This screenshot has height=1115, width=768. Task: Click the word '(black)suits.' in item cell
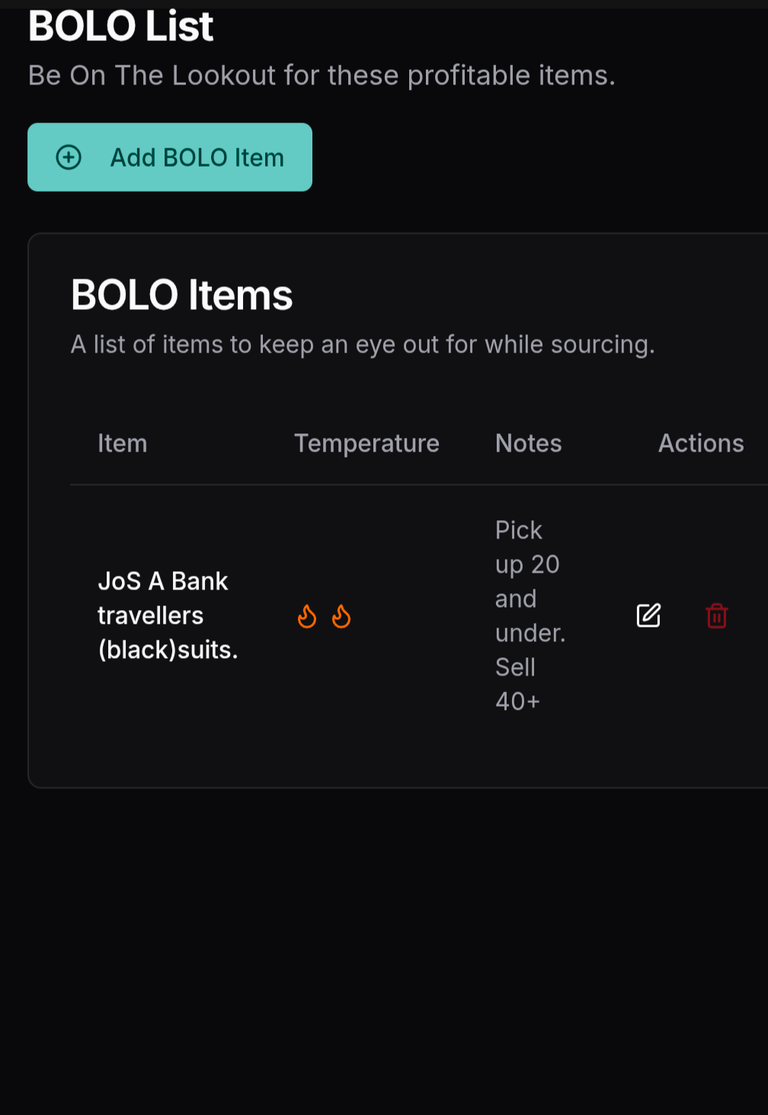(x=168, y=650)
